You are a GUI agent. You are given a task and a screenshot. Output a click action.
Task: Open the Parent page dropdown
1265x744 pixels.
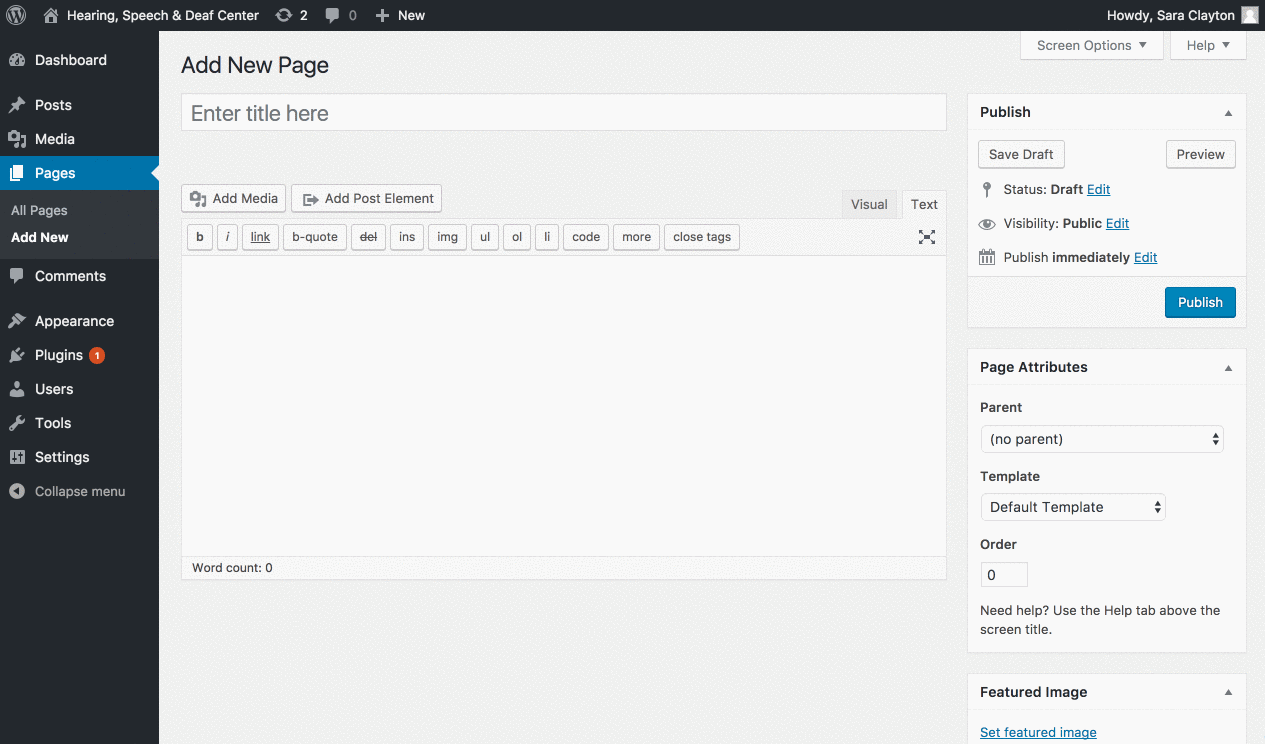click(1102, 439)
